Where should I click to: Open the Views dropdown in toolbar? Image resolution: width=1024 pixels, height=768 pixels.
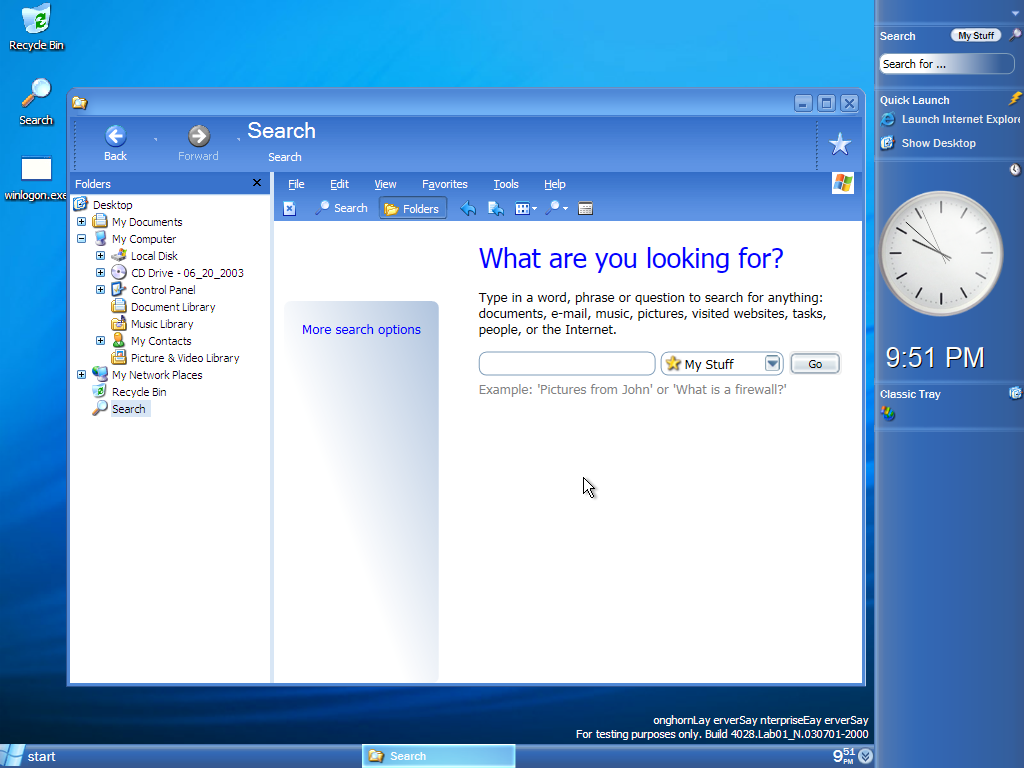(x=525, y=208)
